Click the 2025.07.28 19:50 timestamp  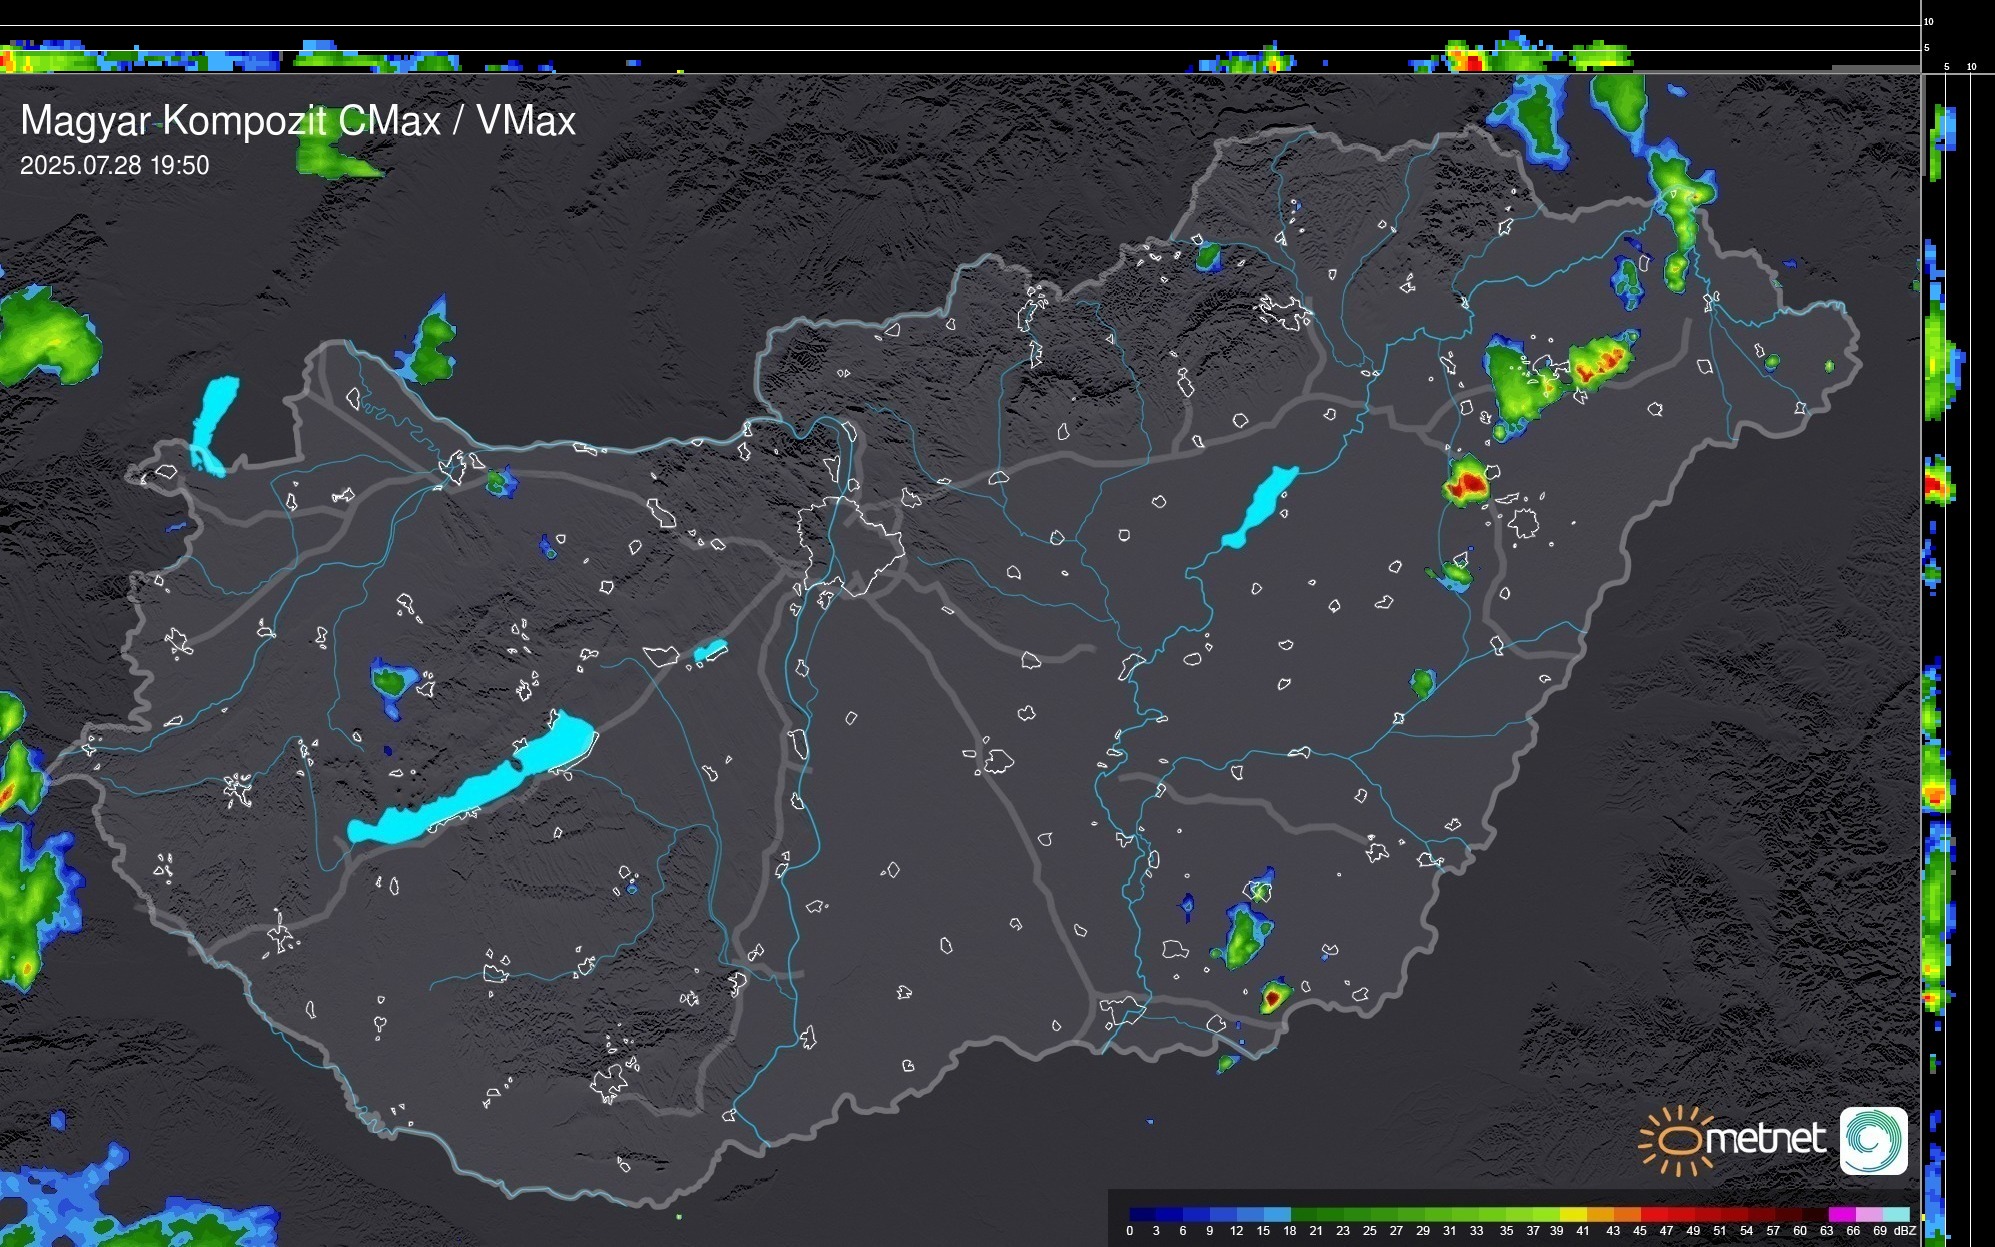pyautogui.click(x=115, y=165)
